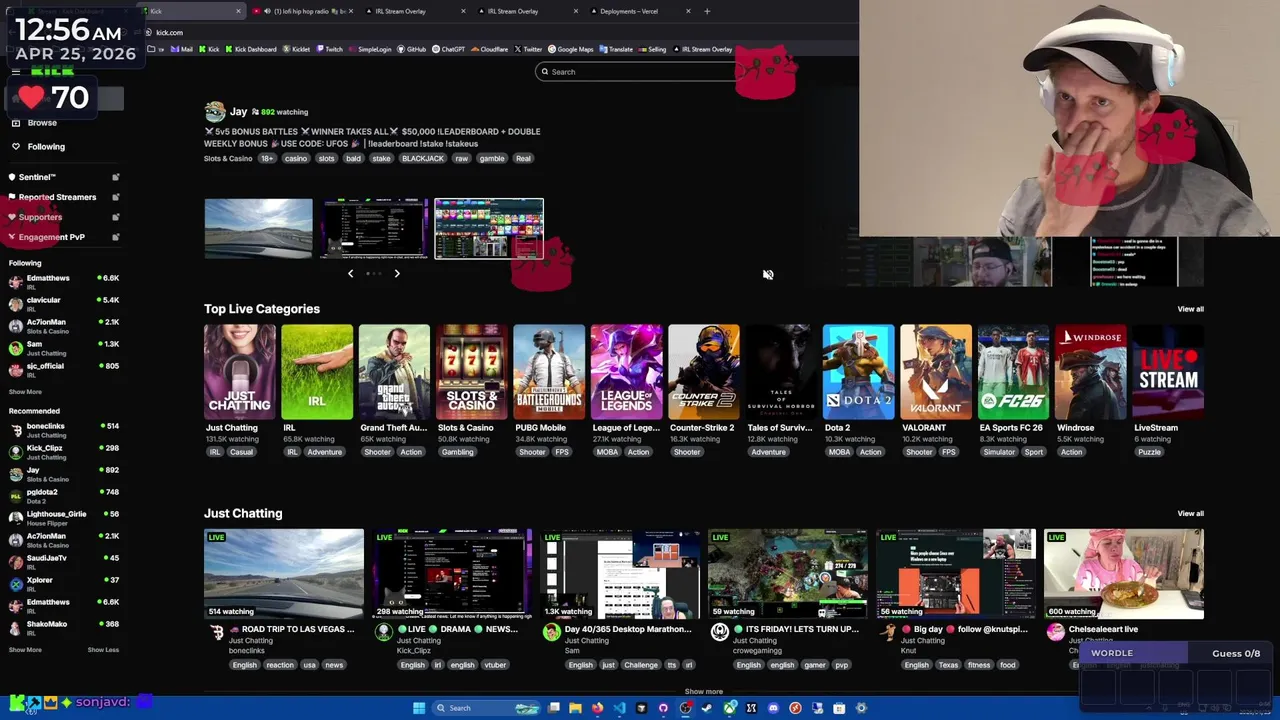Expand Recommended list with Show More
The height and width of the screenshot is (720, 1280).
25,650
